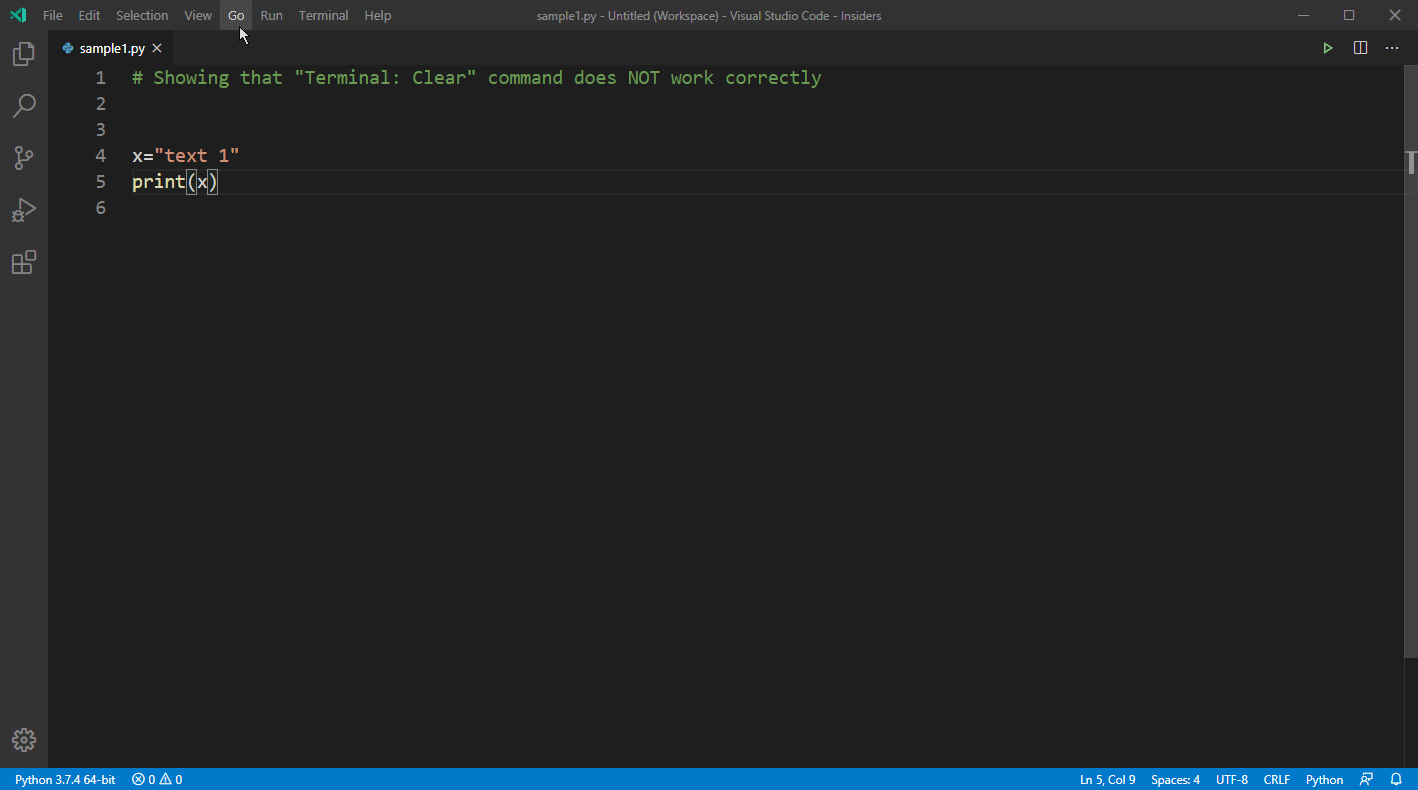Click line number 6 in the gutter
The image size is (1418, 790).
[100, 208]
